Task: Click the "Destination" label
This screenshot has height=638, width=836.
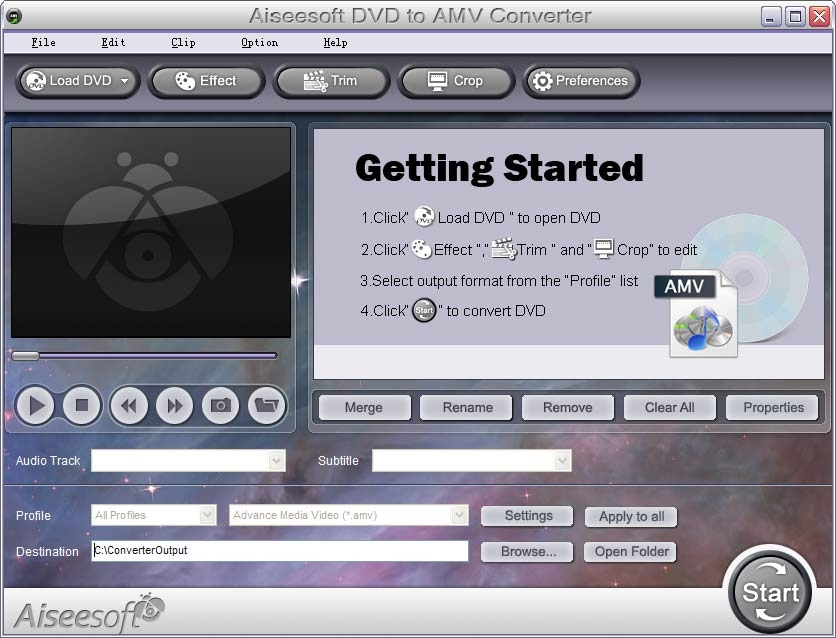Action: (47, 552)
